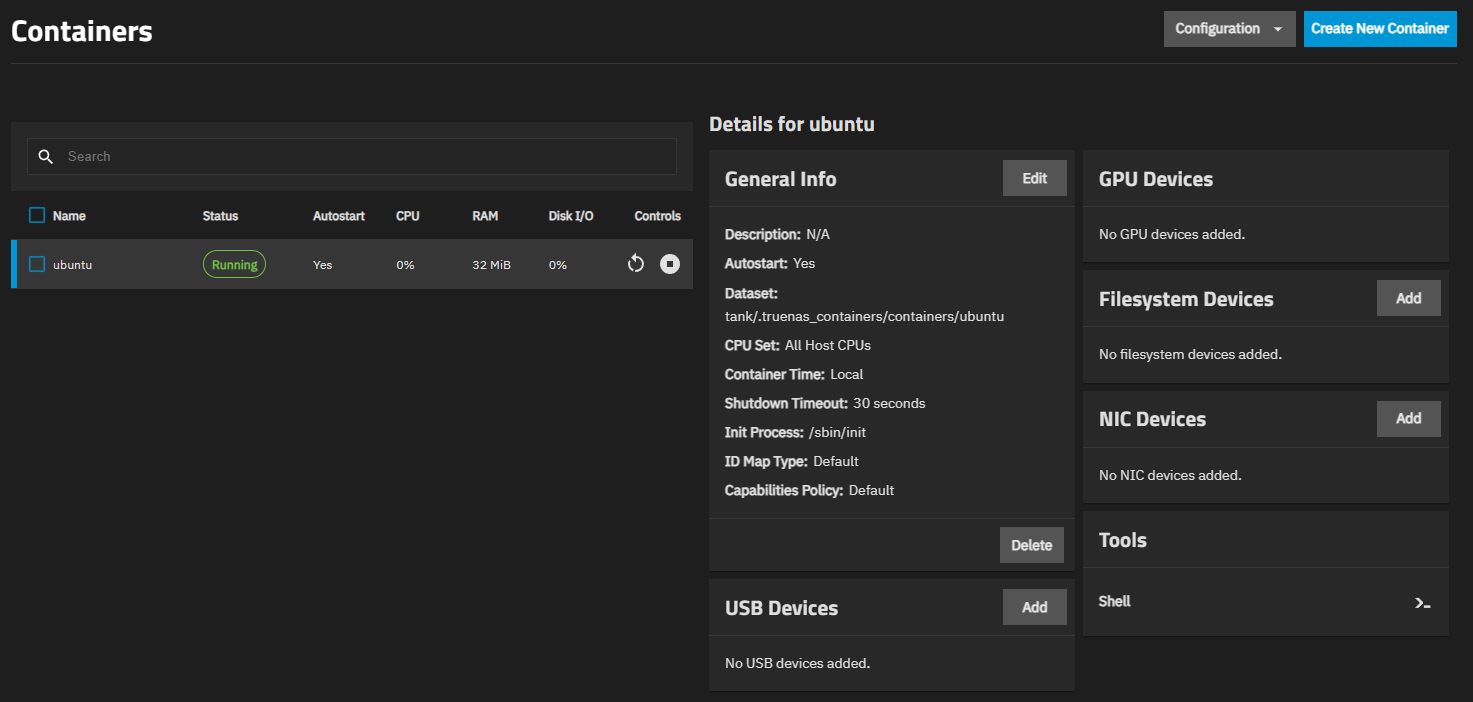Select the ubuntu container checkbox
The image size is (1473, 702).
pyautogui.click(x=37, y=264)
